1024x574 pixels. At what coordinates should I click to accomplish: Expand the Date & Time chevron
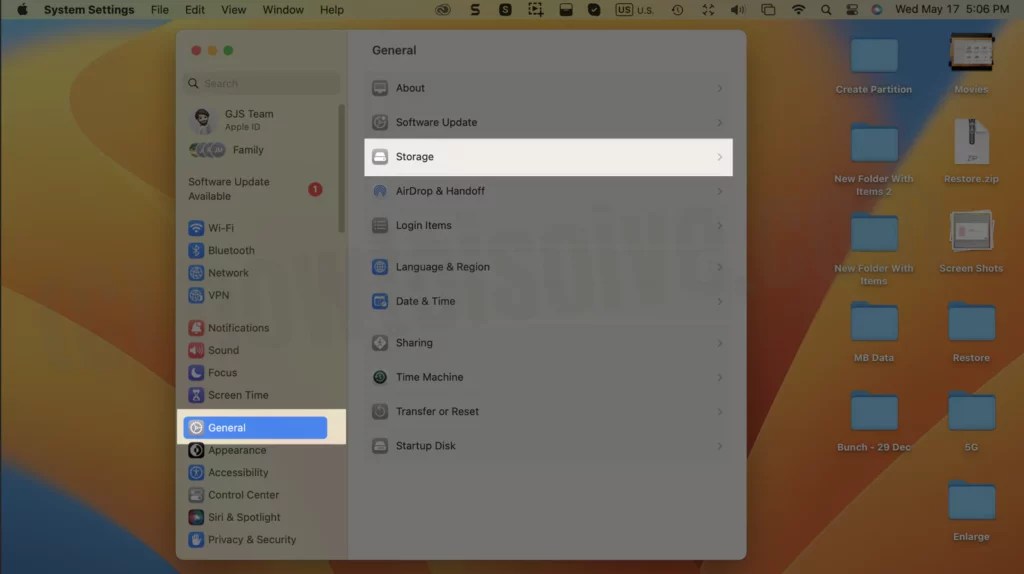pyautogui.click(x=720, y=302)
